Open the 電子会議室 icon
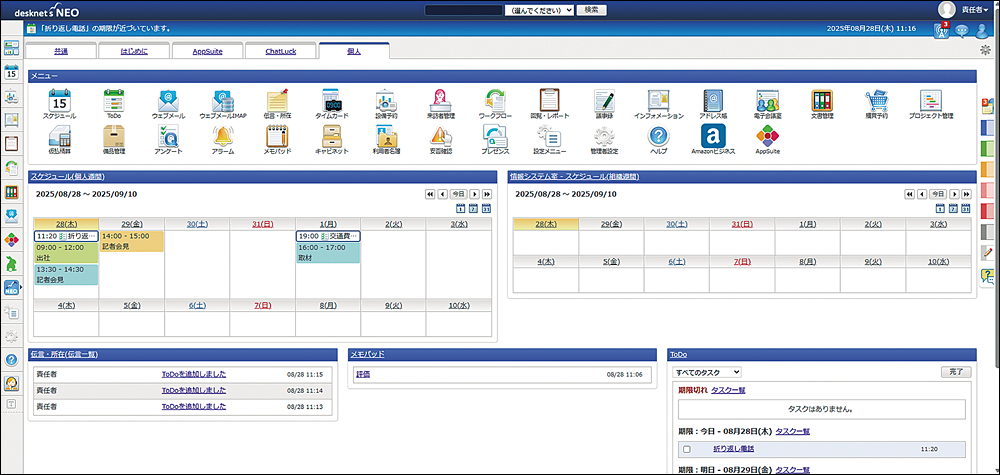Screen dimensions: 1000x475 tap(767, 101)
